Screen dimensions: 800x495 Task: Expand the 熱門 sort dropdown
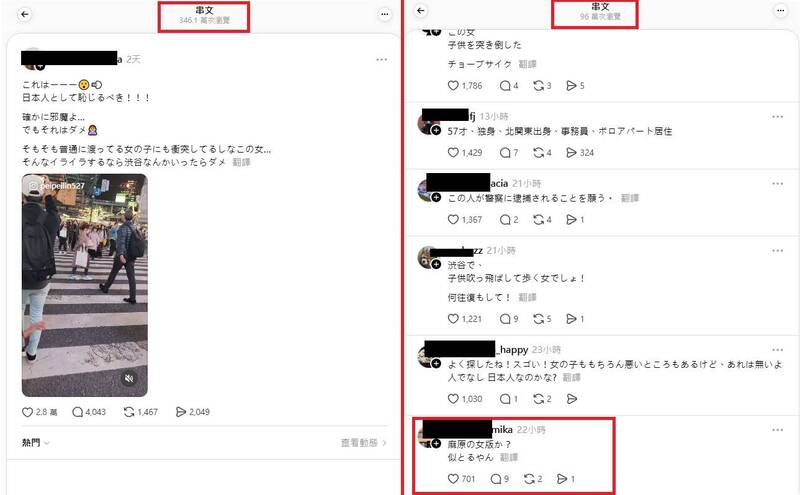35,443
